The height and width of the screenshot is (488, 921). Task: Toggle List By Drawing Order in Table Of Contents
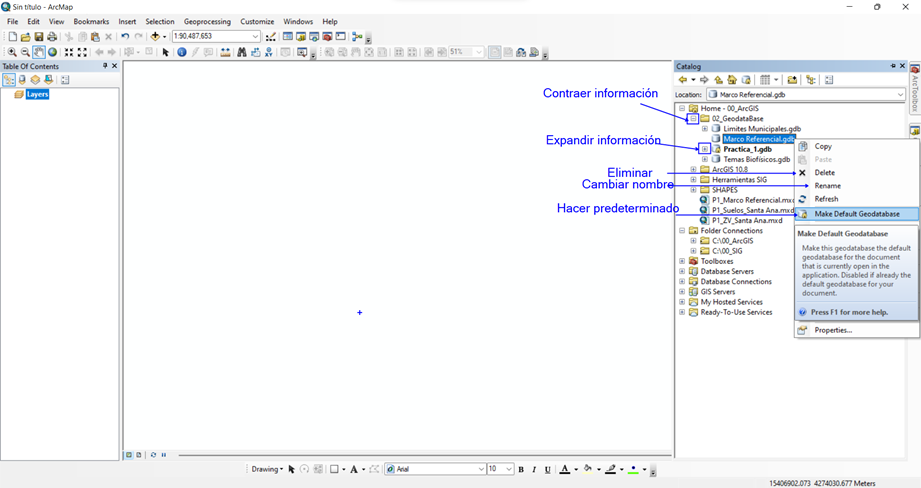[x=9, y=80]
